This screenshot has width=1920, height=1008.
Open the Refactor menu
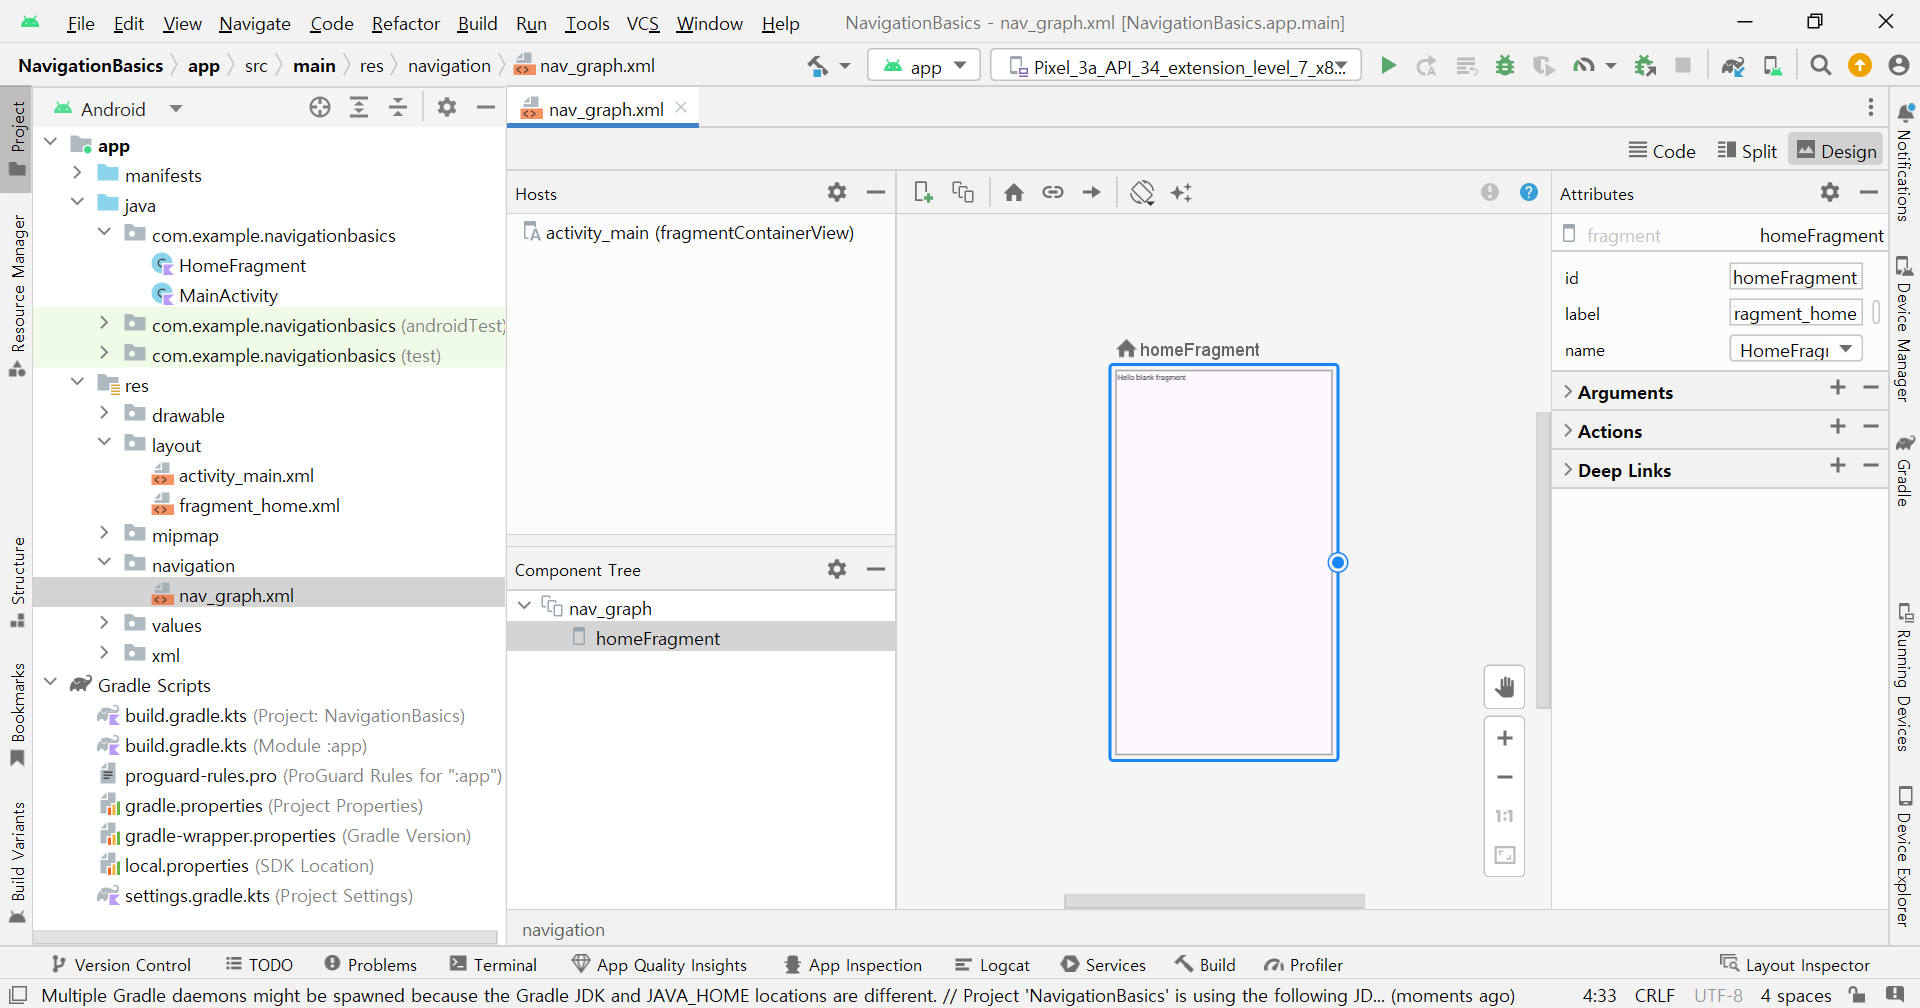tap(405, 23)
